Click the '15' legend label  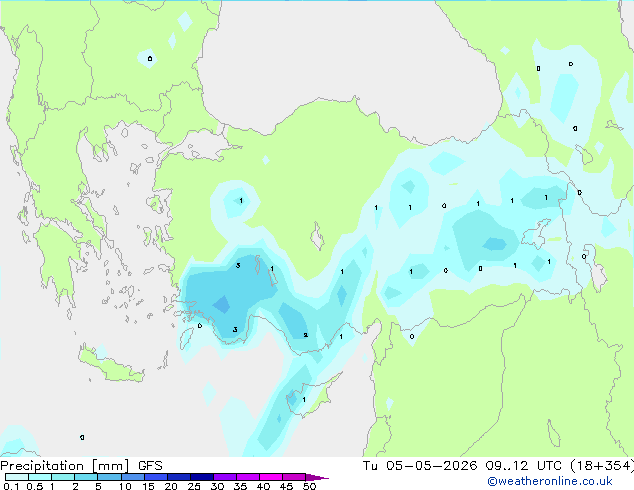(x=148, y=486)
